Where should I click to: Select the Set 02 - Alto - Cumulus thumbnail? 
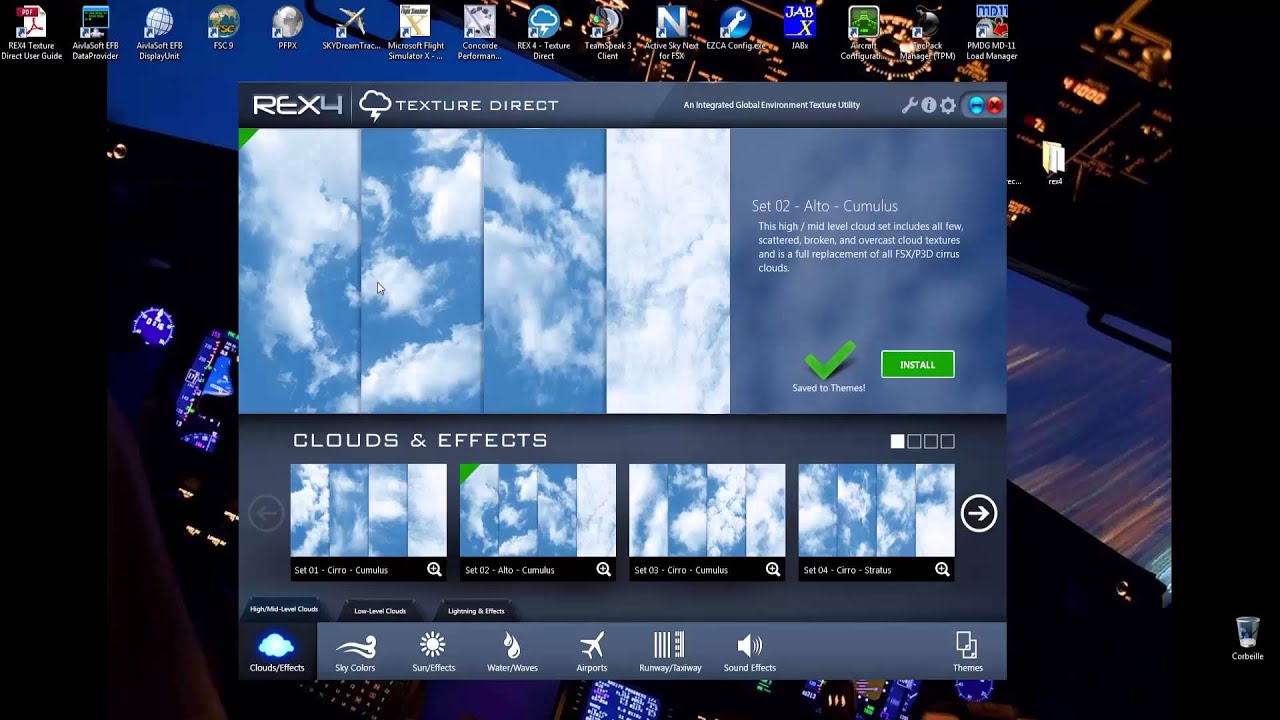537,510
